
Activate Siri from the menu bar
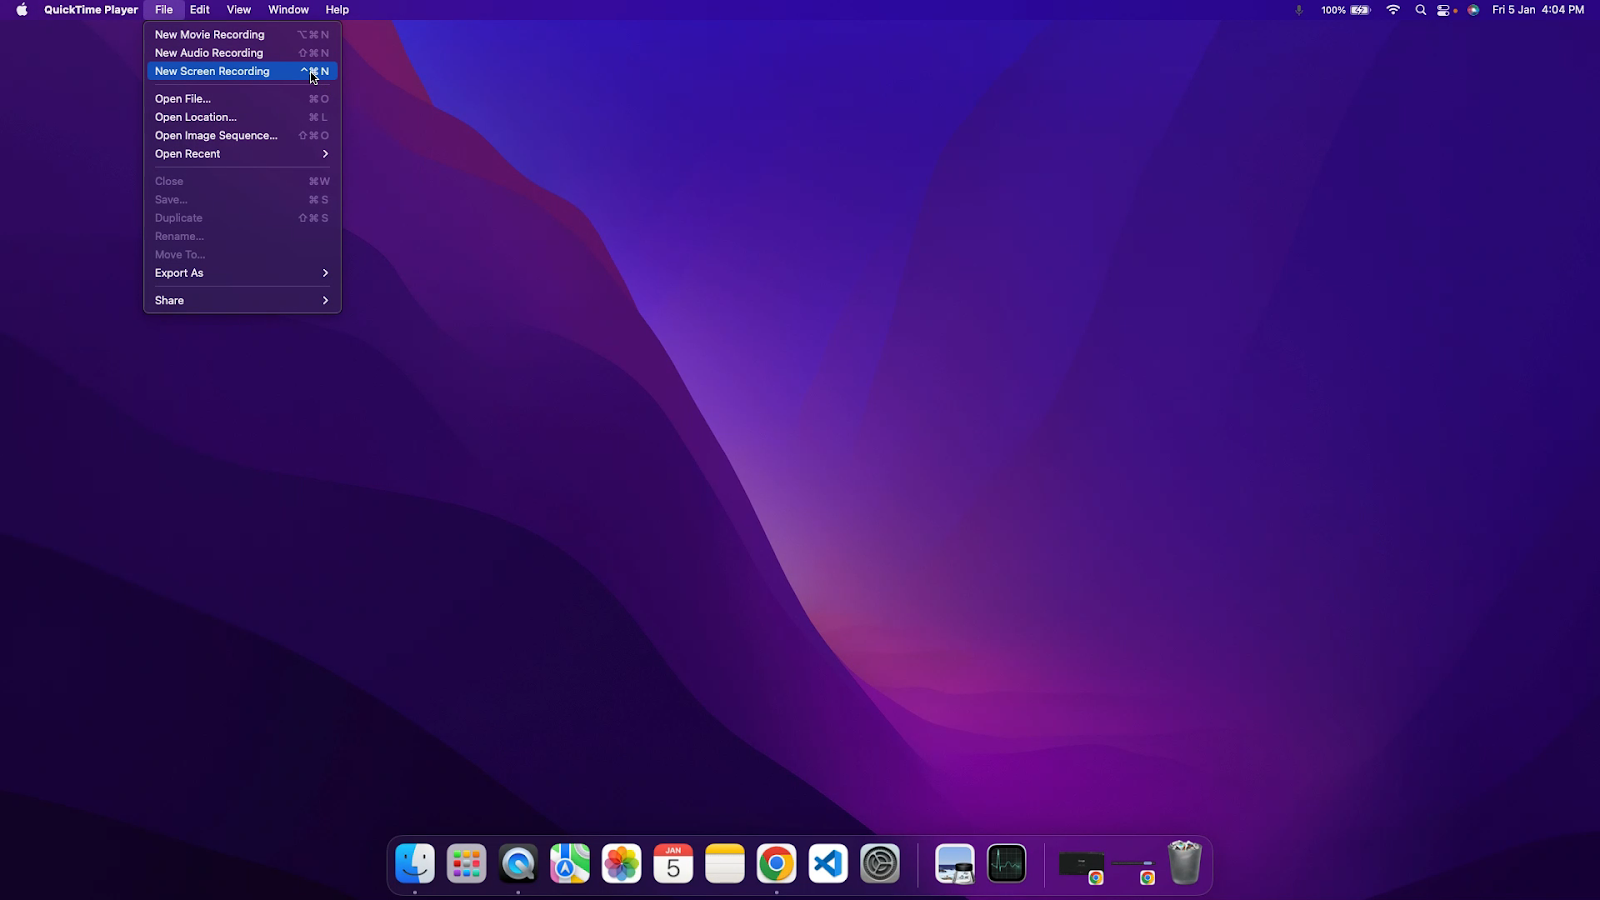[1473, 10]
